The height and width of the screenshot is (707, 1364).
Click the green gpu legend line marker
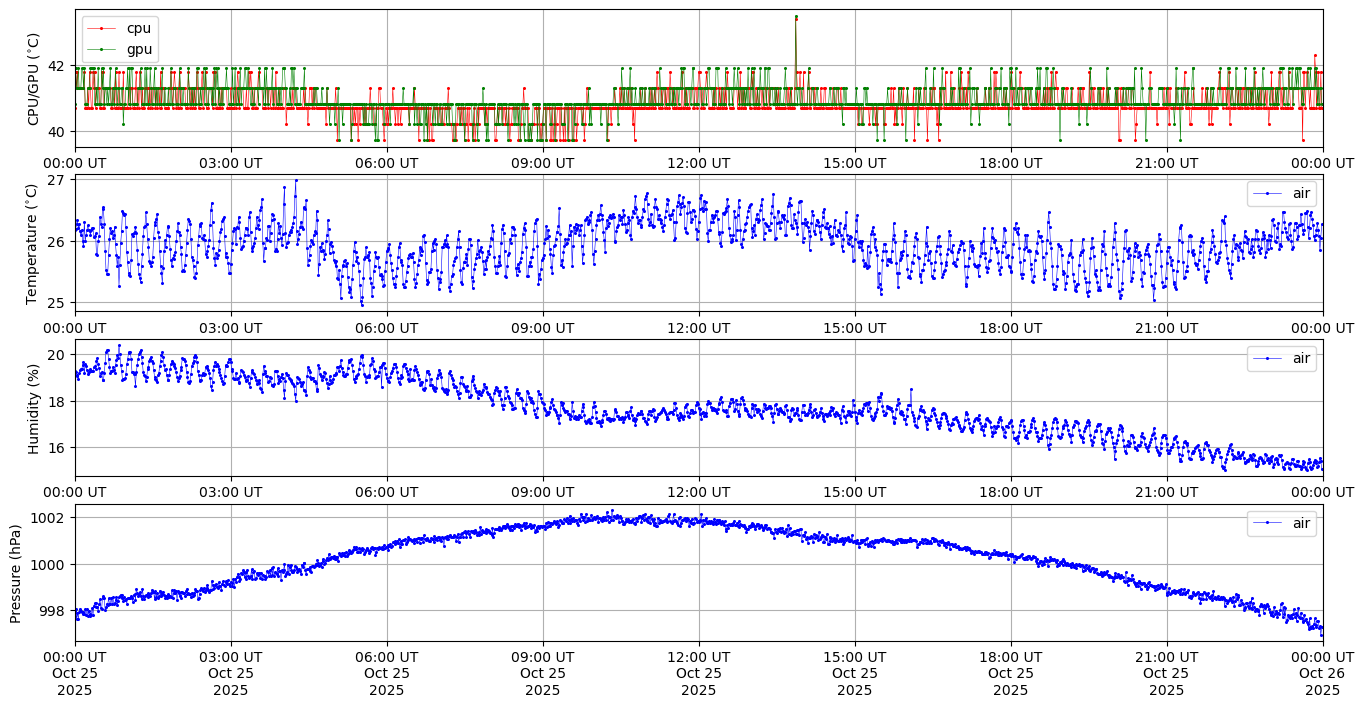point(104,48)
